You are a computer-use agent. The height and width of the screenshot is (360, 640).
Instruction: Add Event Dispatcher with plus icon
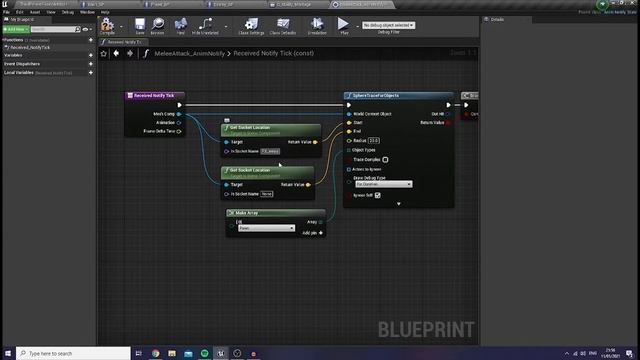click(x=91, y=64)
